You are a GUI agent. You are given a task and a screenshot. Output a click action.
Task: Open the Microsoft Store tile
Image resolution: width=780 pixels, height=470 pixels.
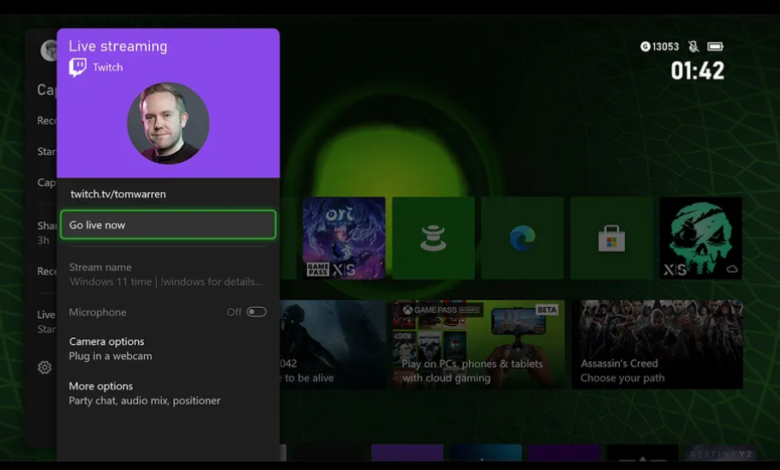click(611, 238)
